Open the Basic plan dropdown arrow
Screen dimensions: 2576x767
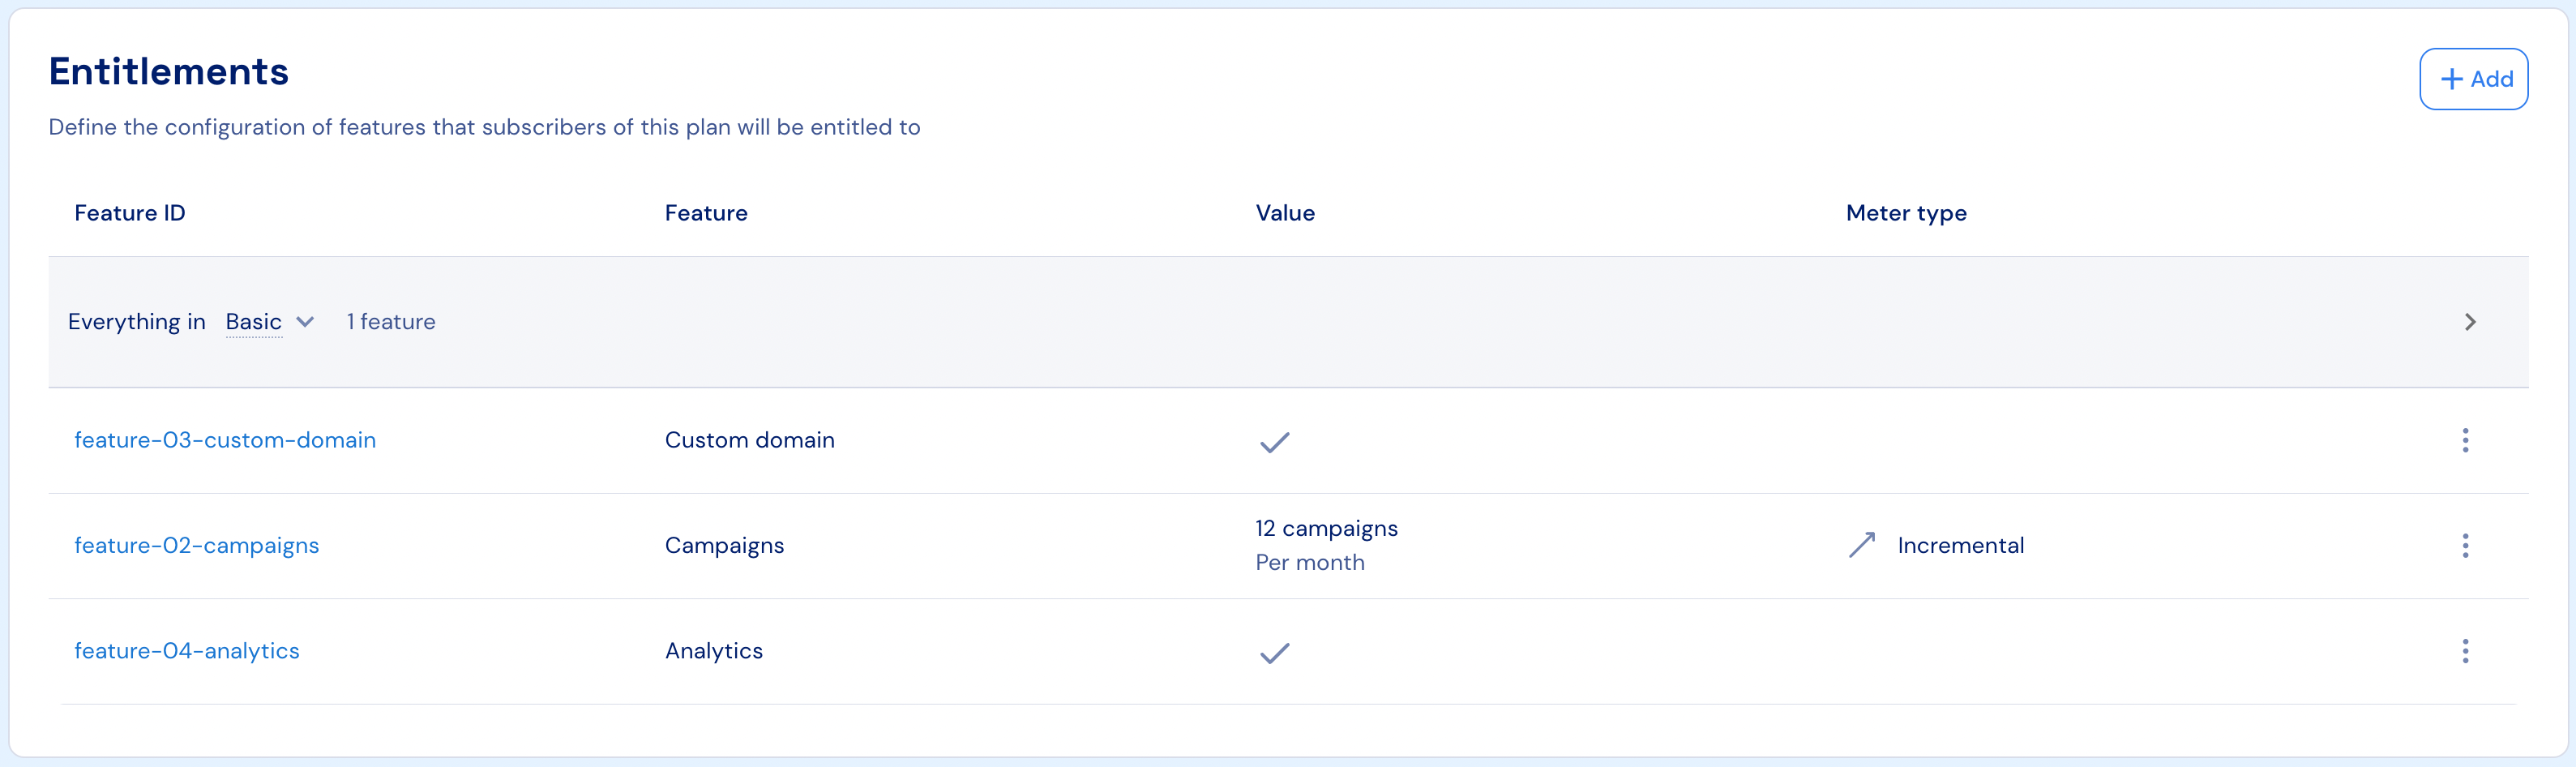coord(305,322)
